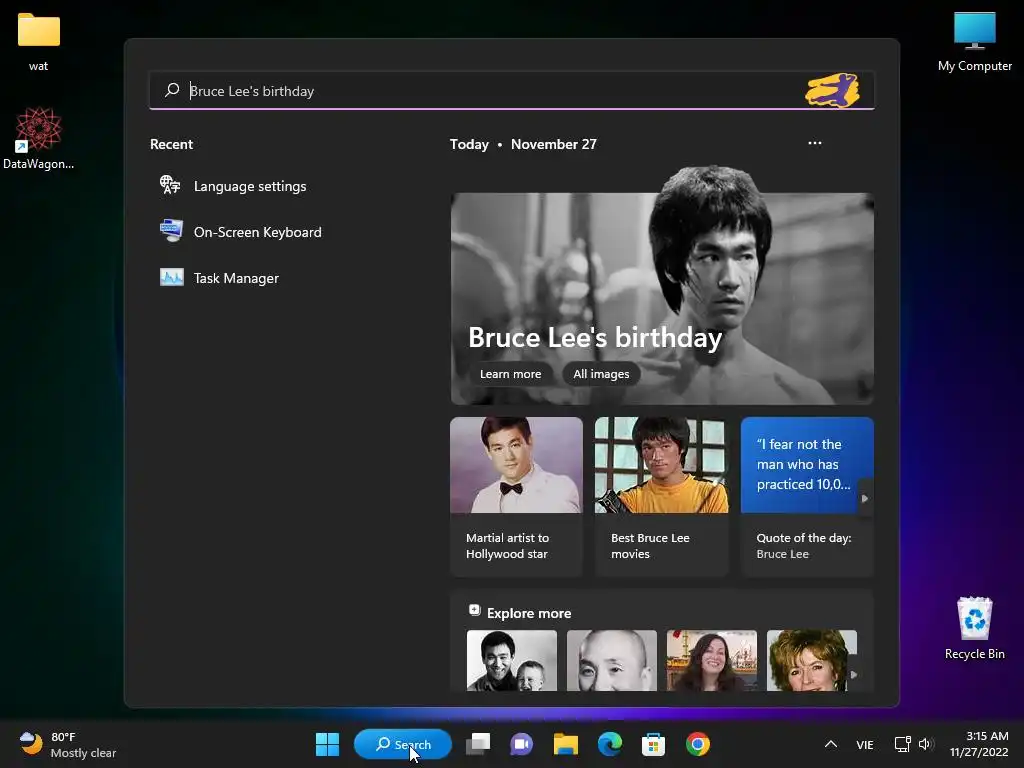The height and width of the screenshot is (768, 1024).
Task: Launch Microsoft Edge from the taskbar
Action: tap(609, 744)
